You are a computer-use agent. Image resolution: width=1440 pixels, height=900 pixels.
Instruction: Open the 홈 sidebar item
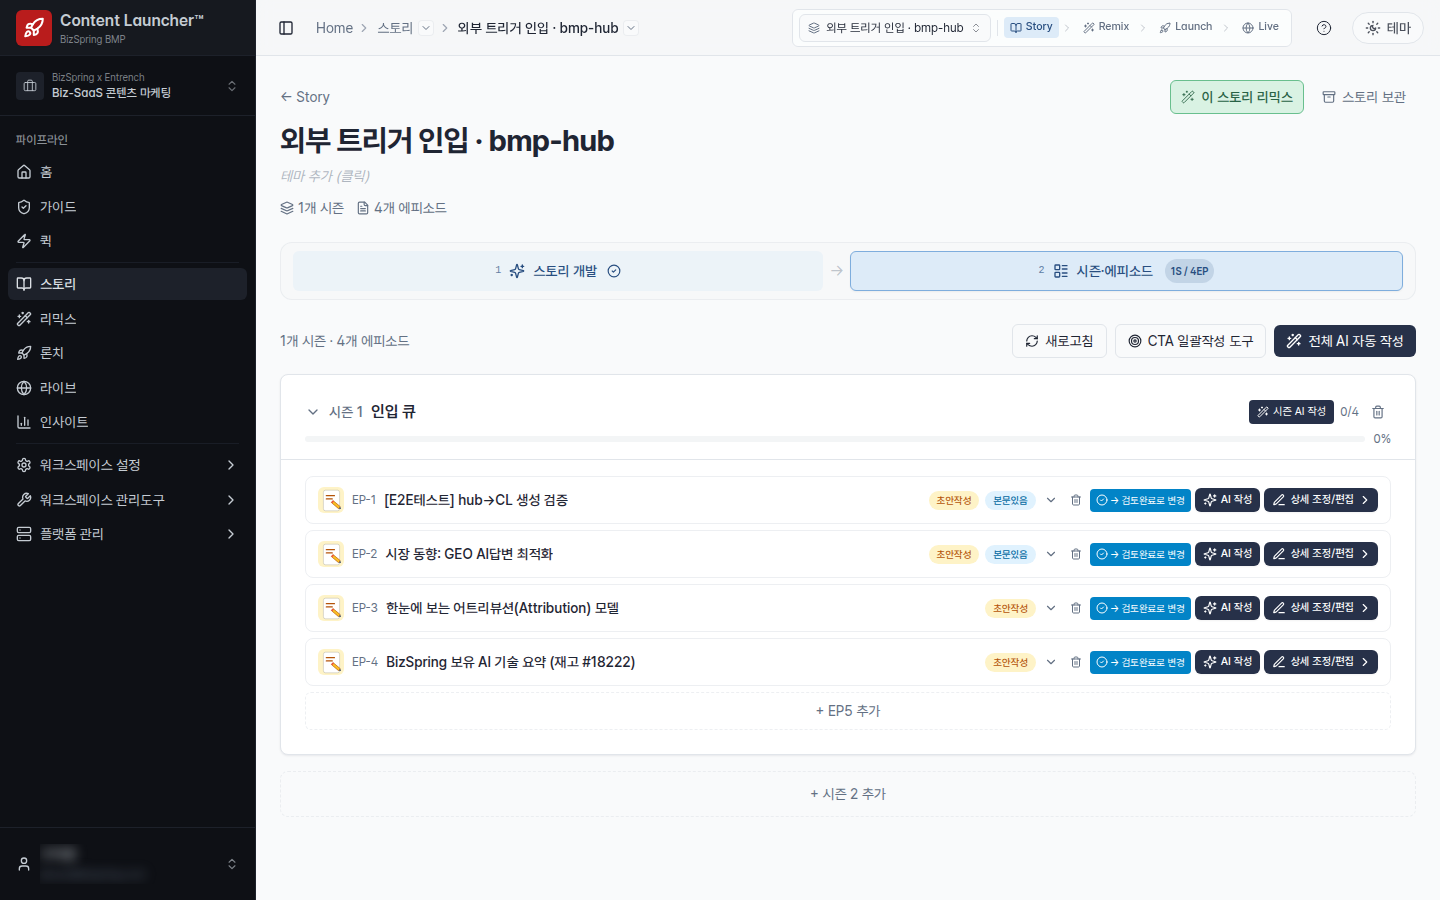pyautogui.click(x=127, y=172)
